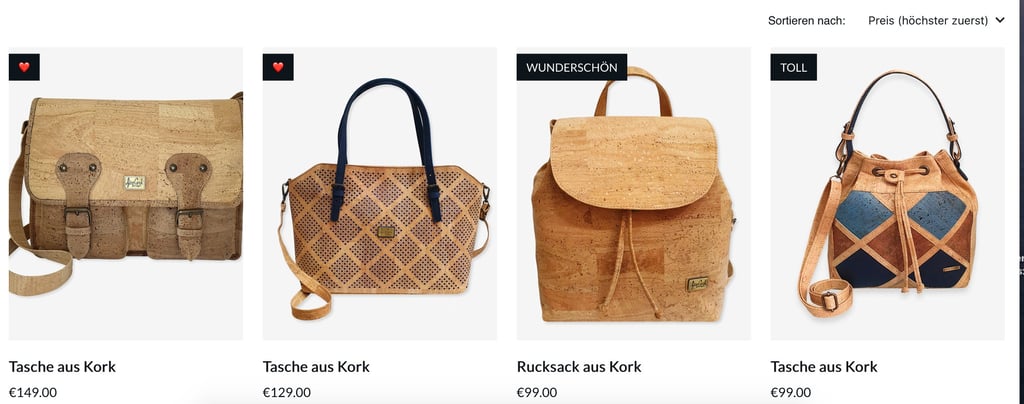Open the cork messenger bag image

point(126,194)
